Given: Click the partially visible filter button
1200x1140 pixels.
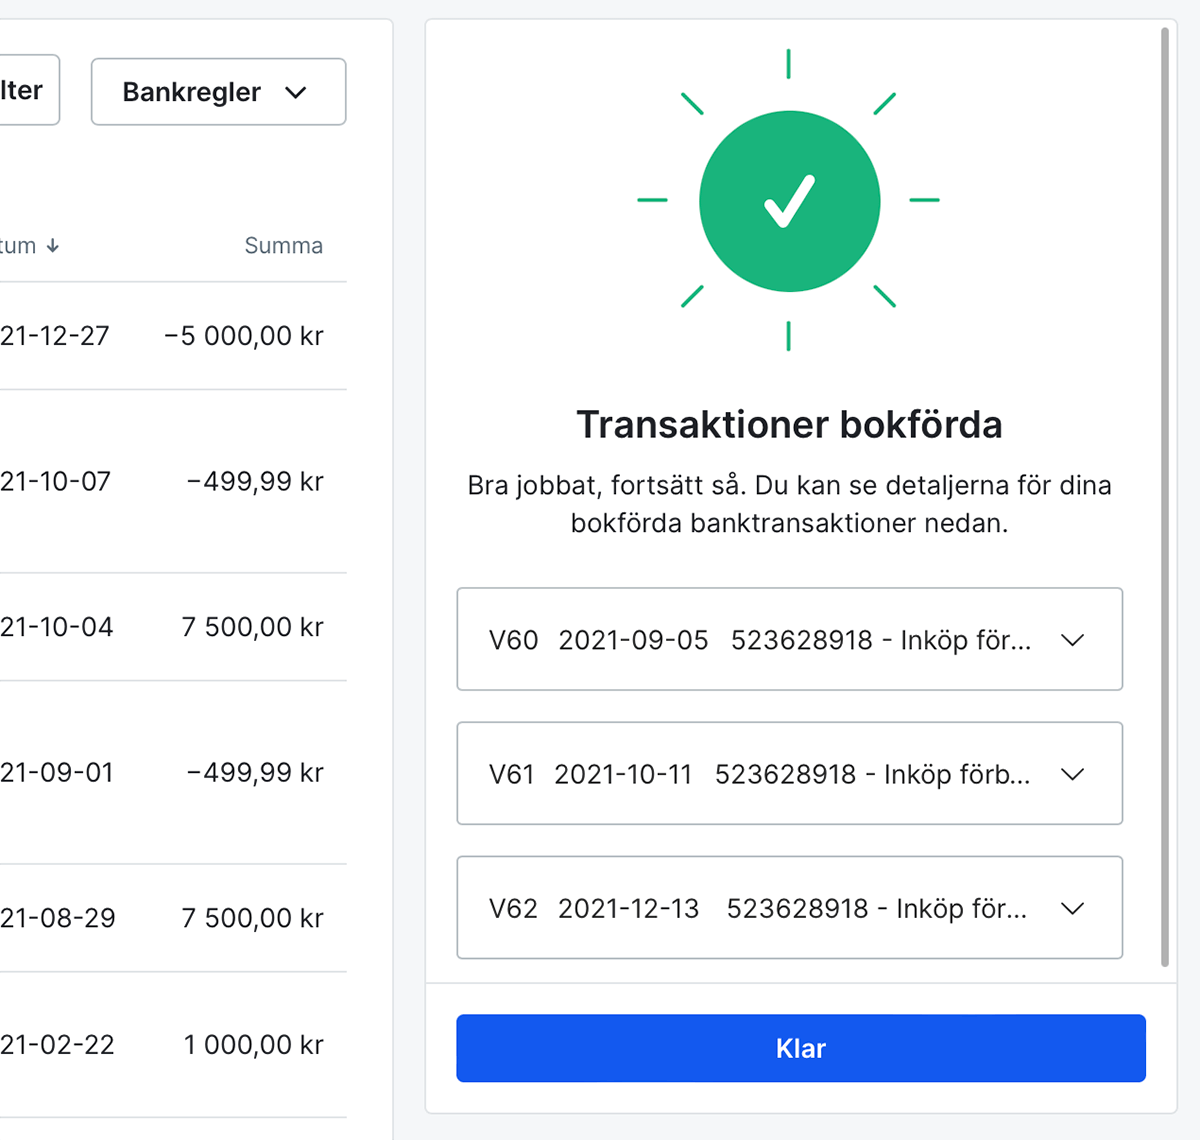Looking at the screenshot, I should click(x=25, y=91).
